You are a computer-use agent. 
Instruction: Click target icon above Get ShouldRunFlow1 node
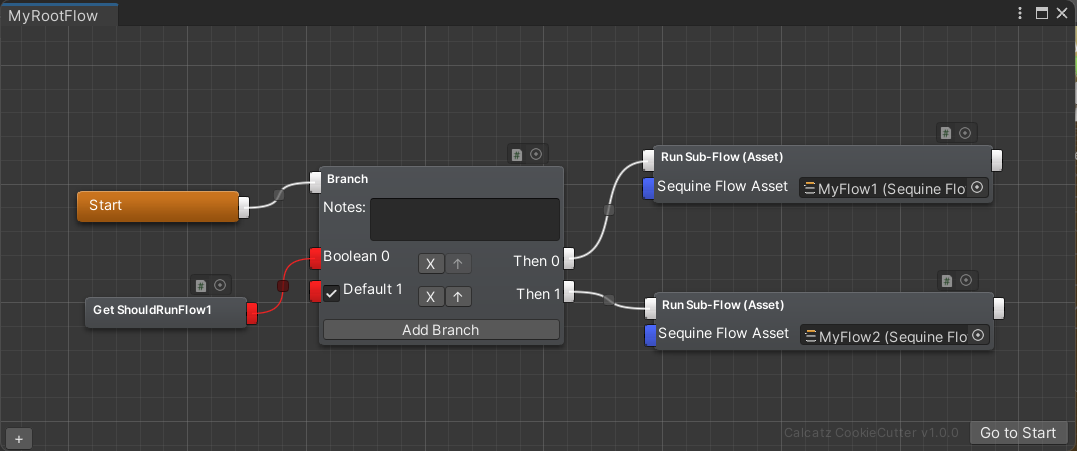coord(220,285)
